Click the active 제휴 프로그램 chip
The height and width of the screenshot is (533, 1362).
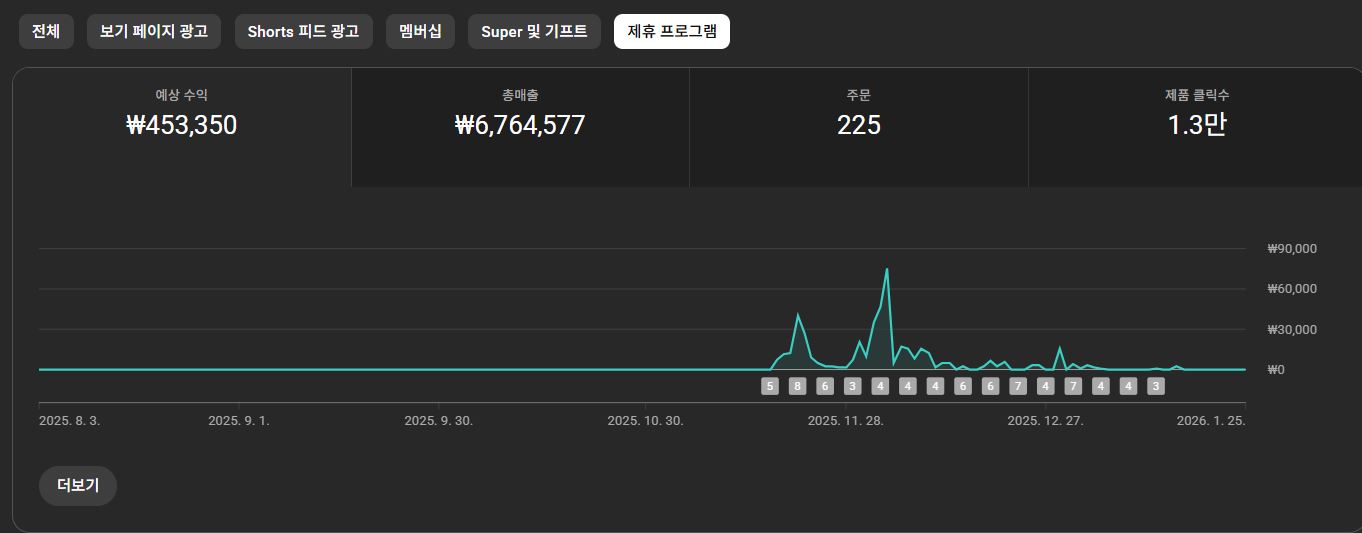[x=671, y=31]
